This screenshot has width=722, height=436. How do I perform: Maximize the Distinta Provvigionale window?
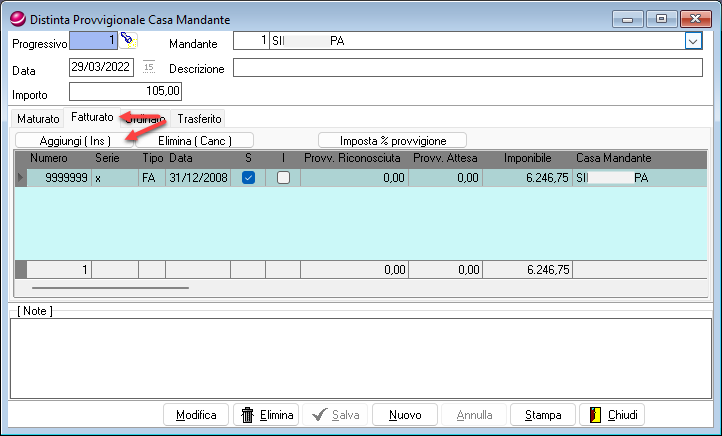(661, 19)
